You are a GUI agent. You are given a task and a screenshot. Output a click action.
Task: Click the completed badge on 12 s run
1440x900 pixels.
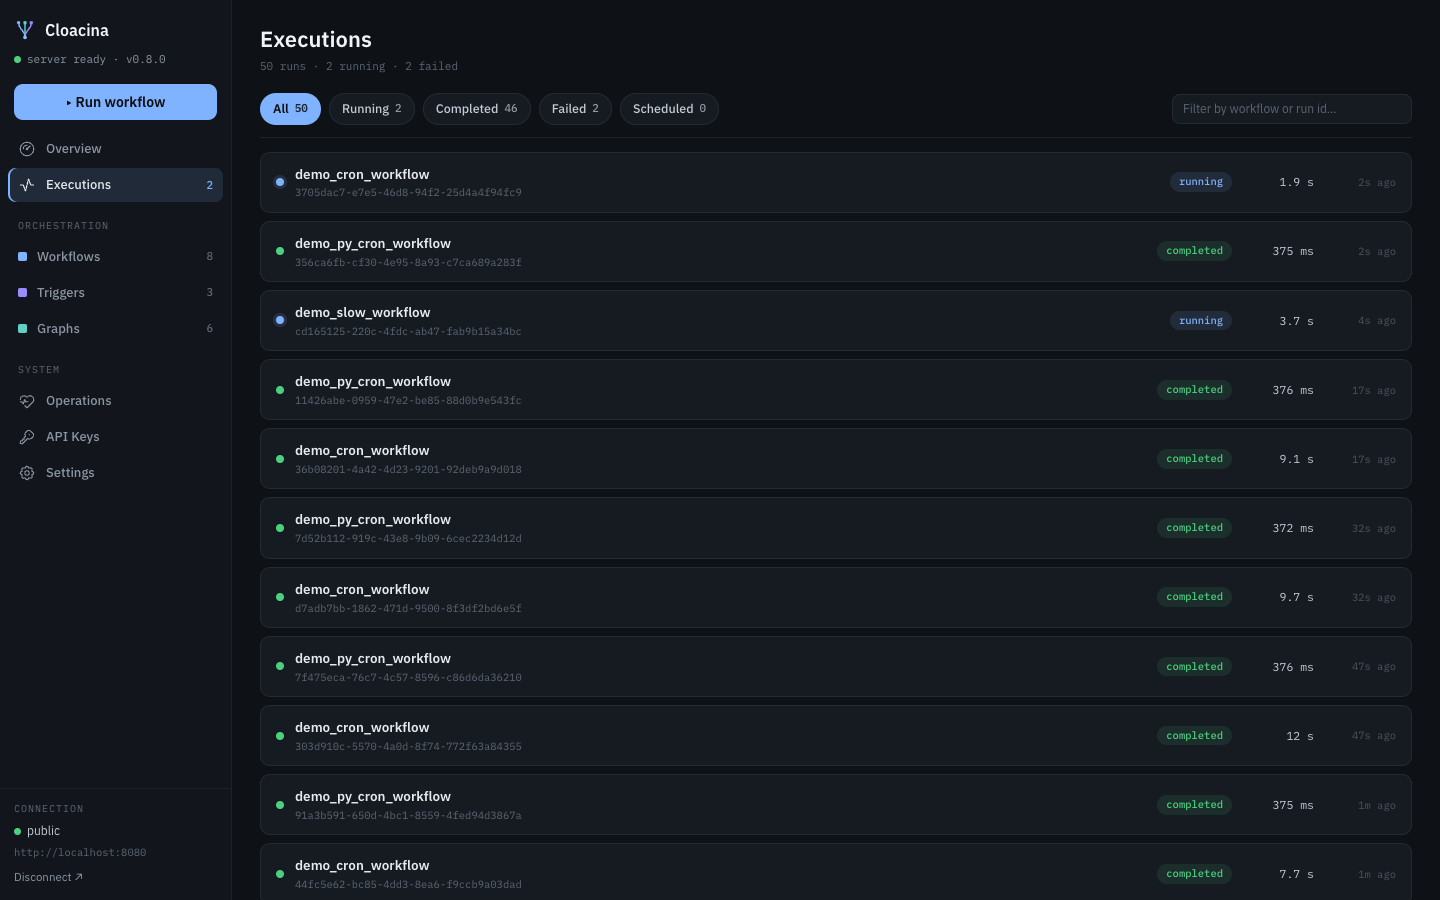[x=1194, y=736]
